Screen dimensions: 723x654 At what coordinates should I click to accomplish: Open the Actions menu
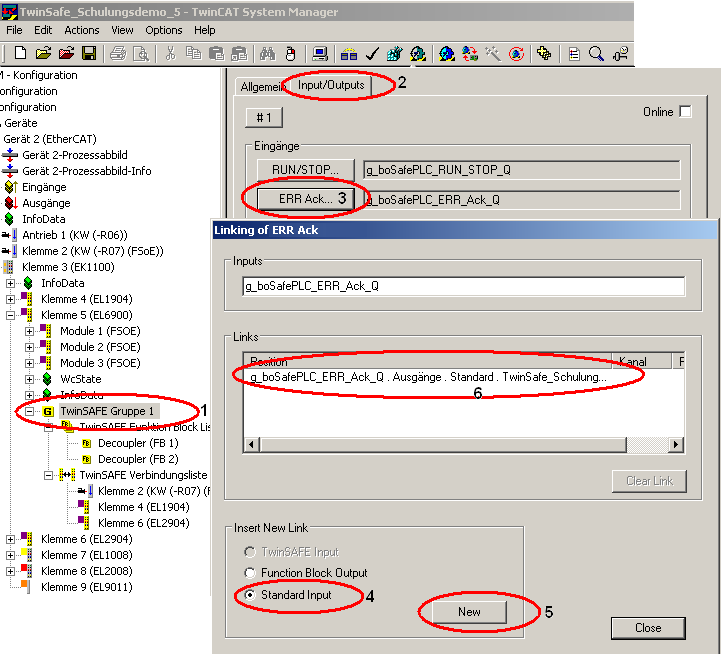(x=82, y=30)
